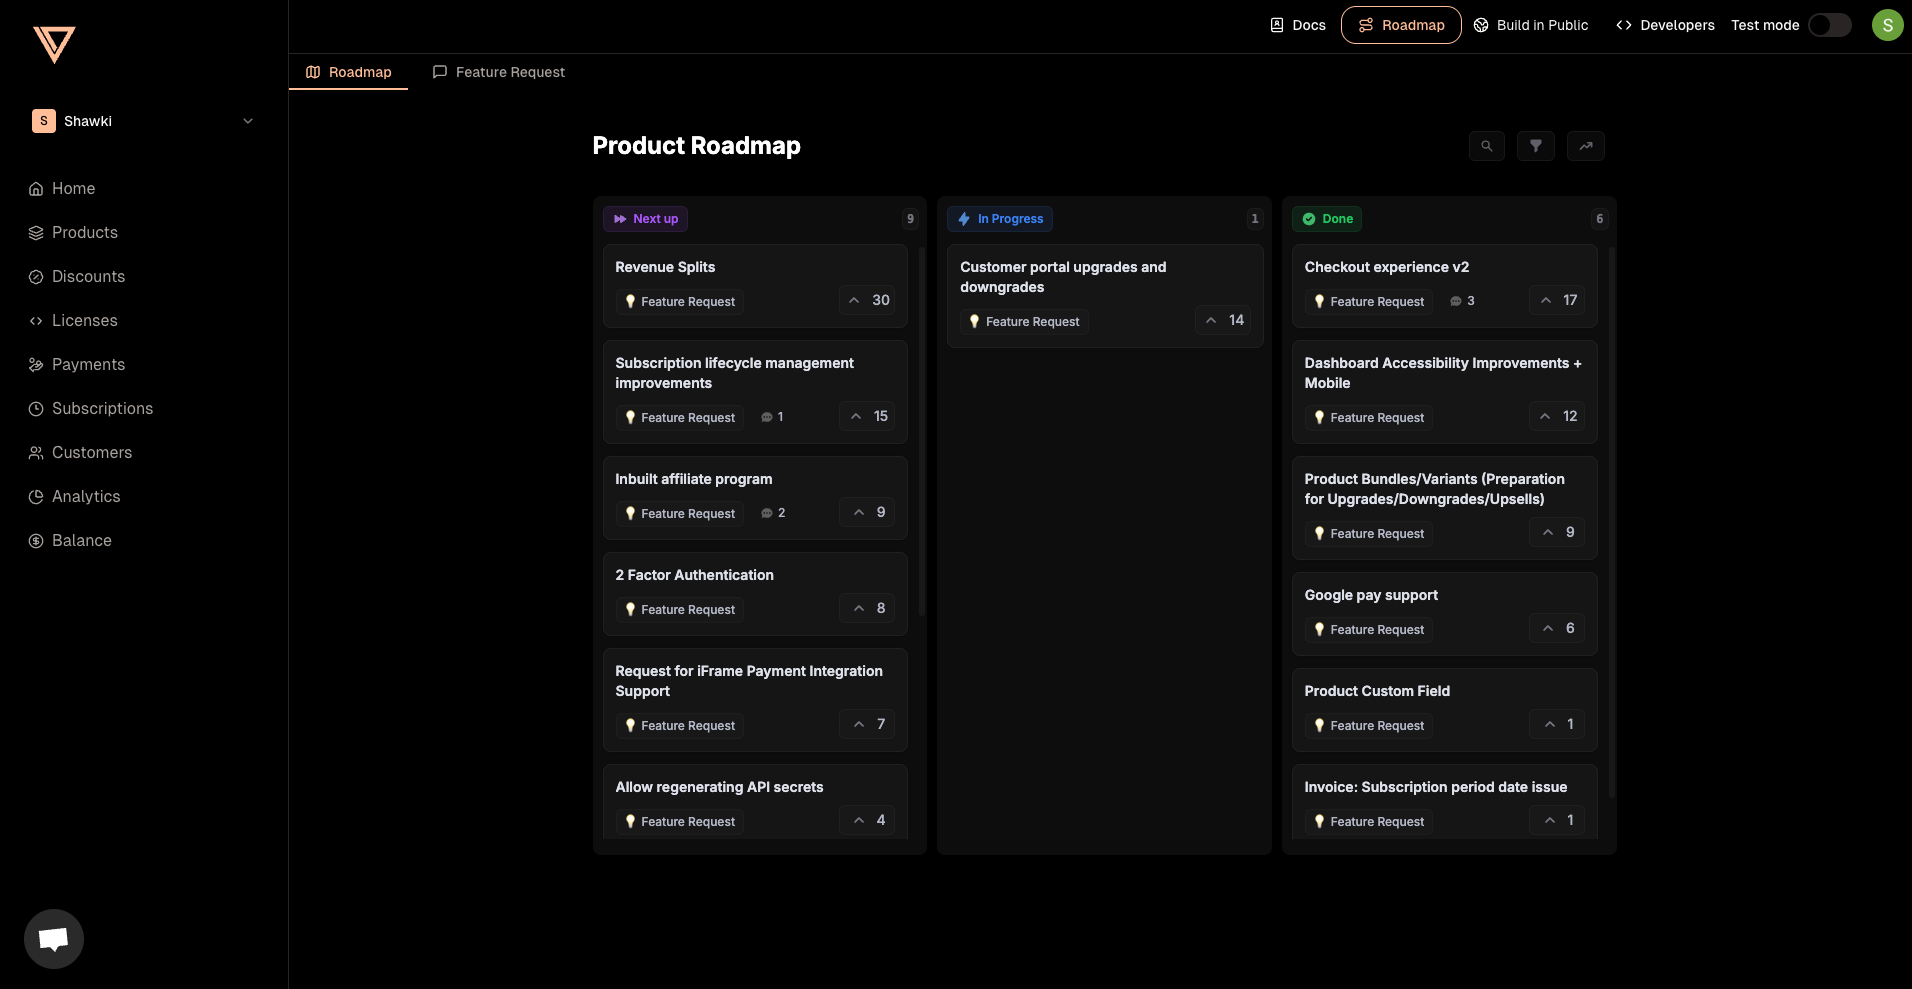
Task: Upvote the Revenue Splits card
Action: (867, 301)
